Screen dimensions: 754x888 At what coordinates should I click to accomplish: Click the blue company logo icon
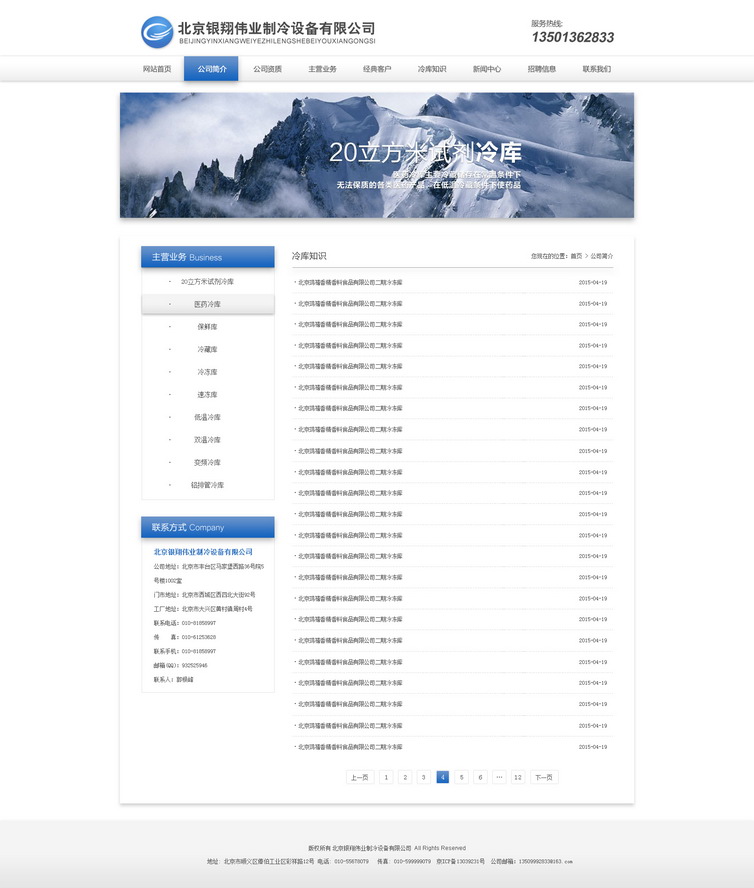click(x=157, y=32)
